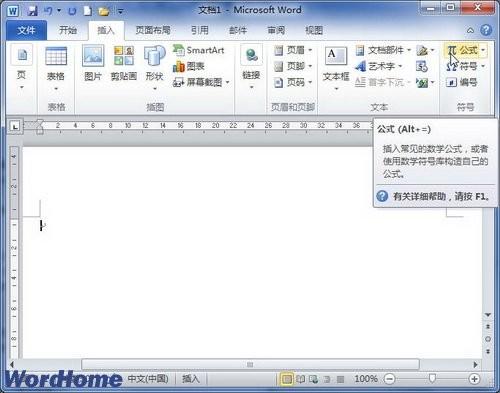This screenshot has height=393, width=500.
Task: Click the 编号 (Number) button
Action: tap(462, 82)
